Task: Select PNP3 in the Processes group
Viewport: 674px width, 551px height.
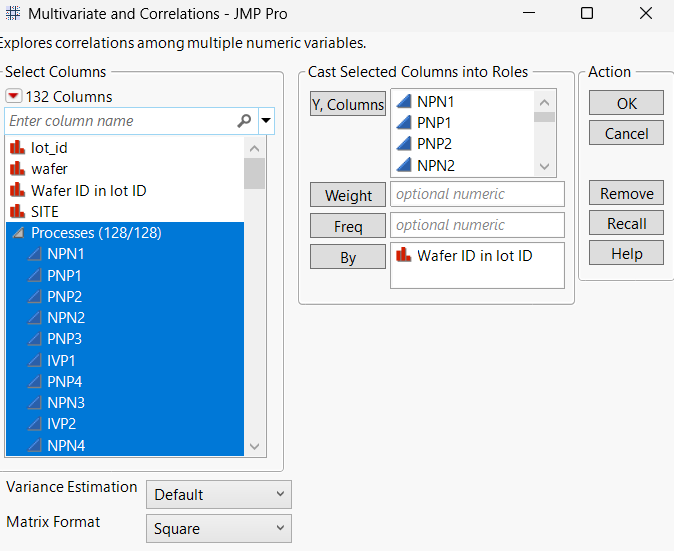Action: 64,339
